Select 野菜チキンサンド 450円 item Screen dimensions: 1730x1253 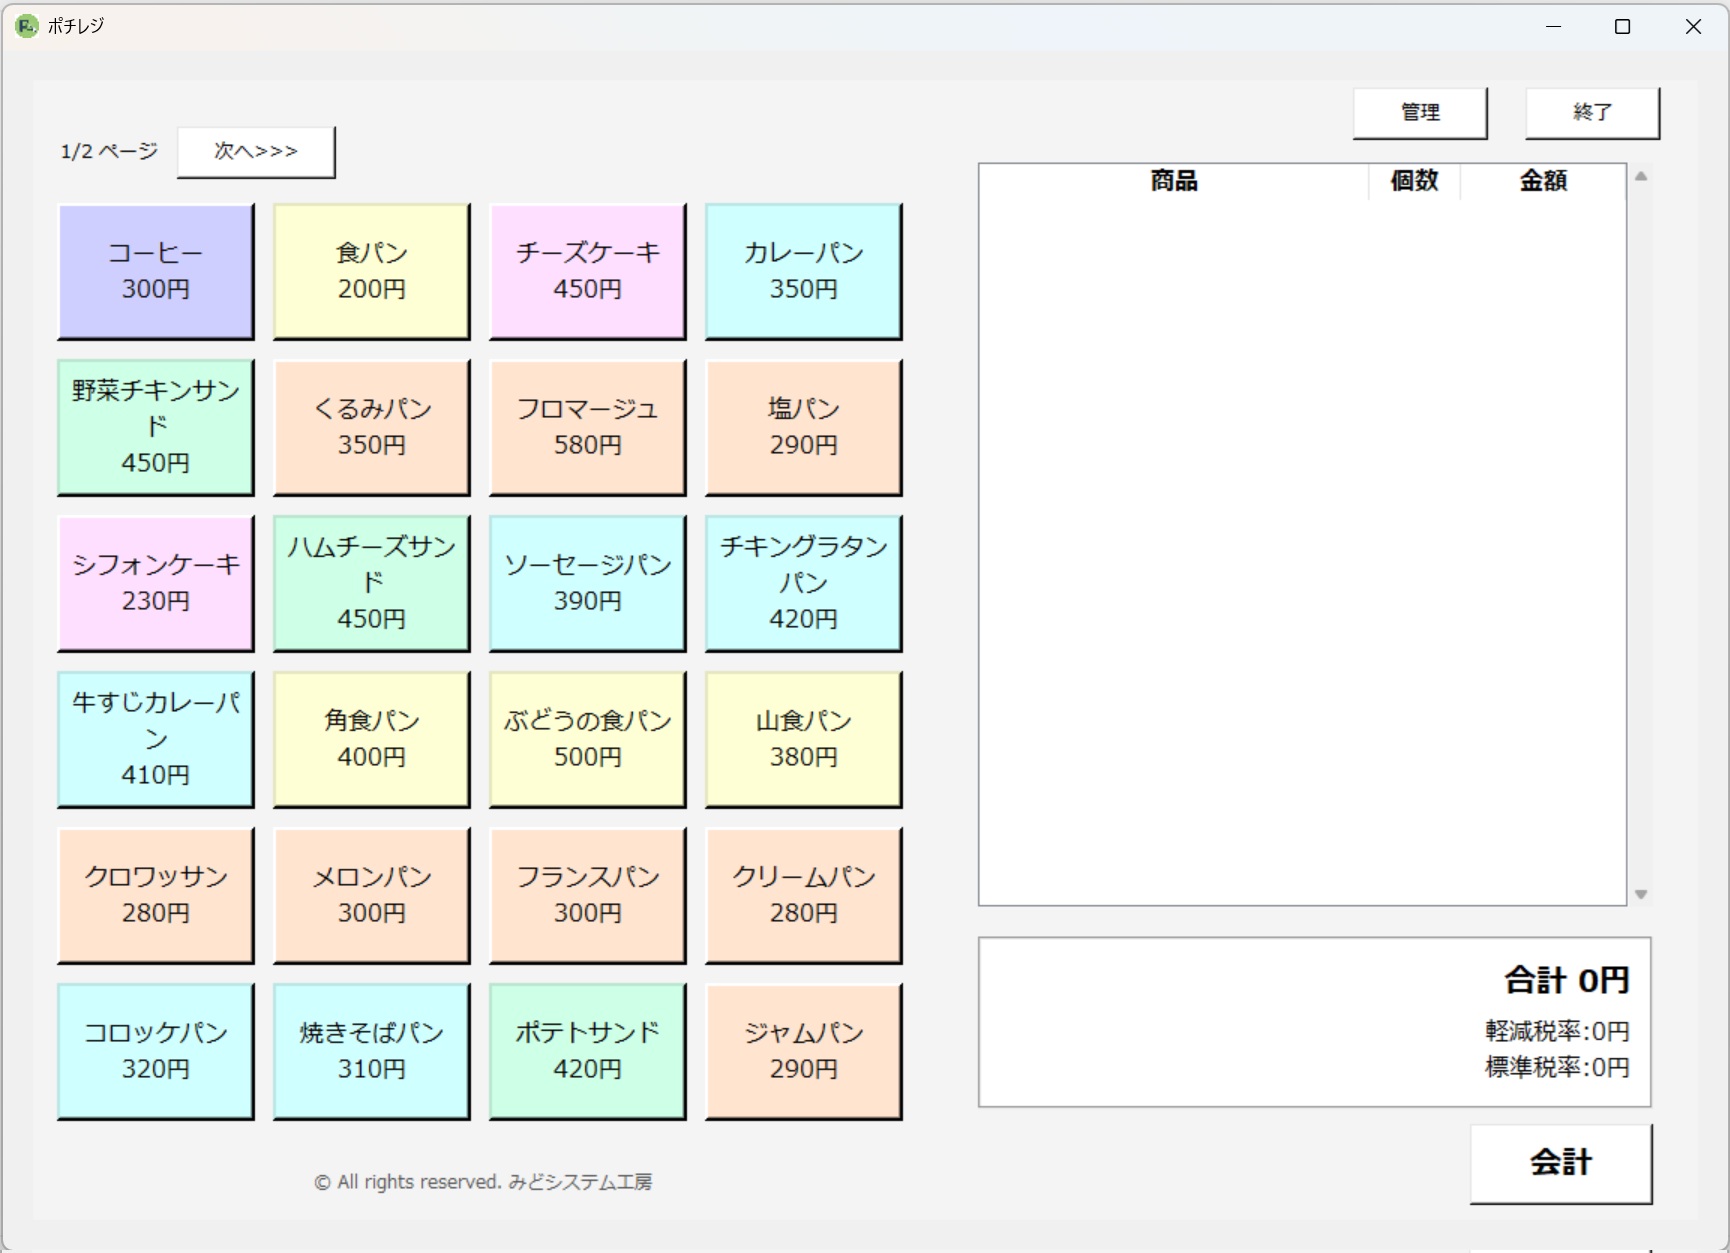click(x=155, y=427)
